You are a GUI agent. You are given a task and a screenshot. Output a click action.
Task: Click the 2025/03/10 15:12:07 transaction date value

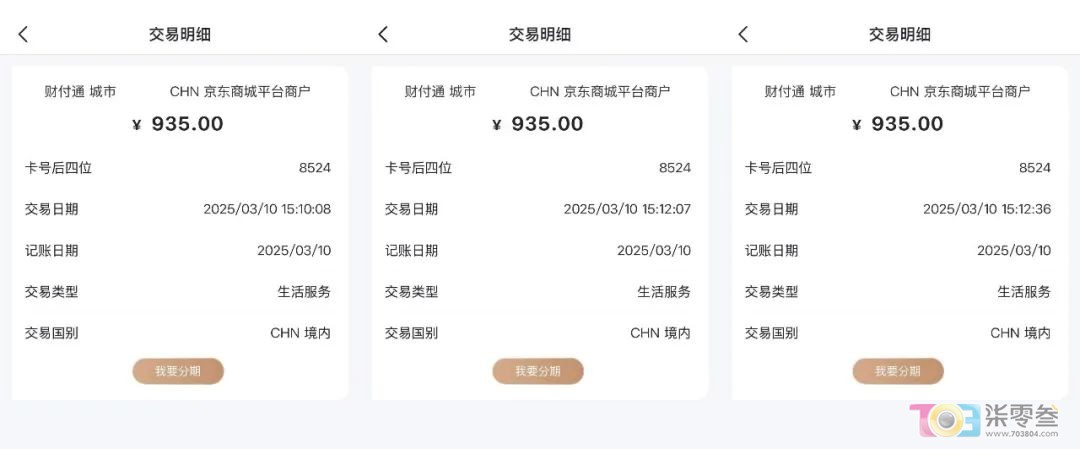coord(627,209)
